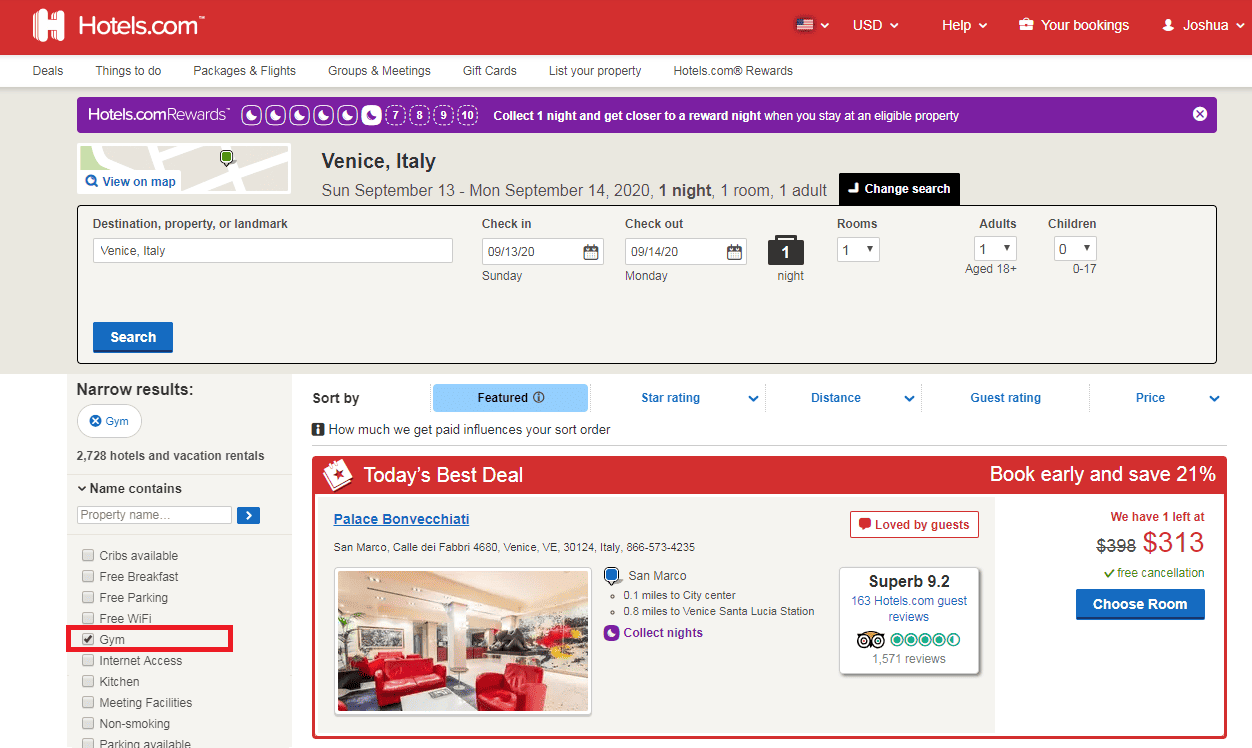Enable the Free WiFi filter

(87, 618)
